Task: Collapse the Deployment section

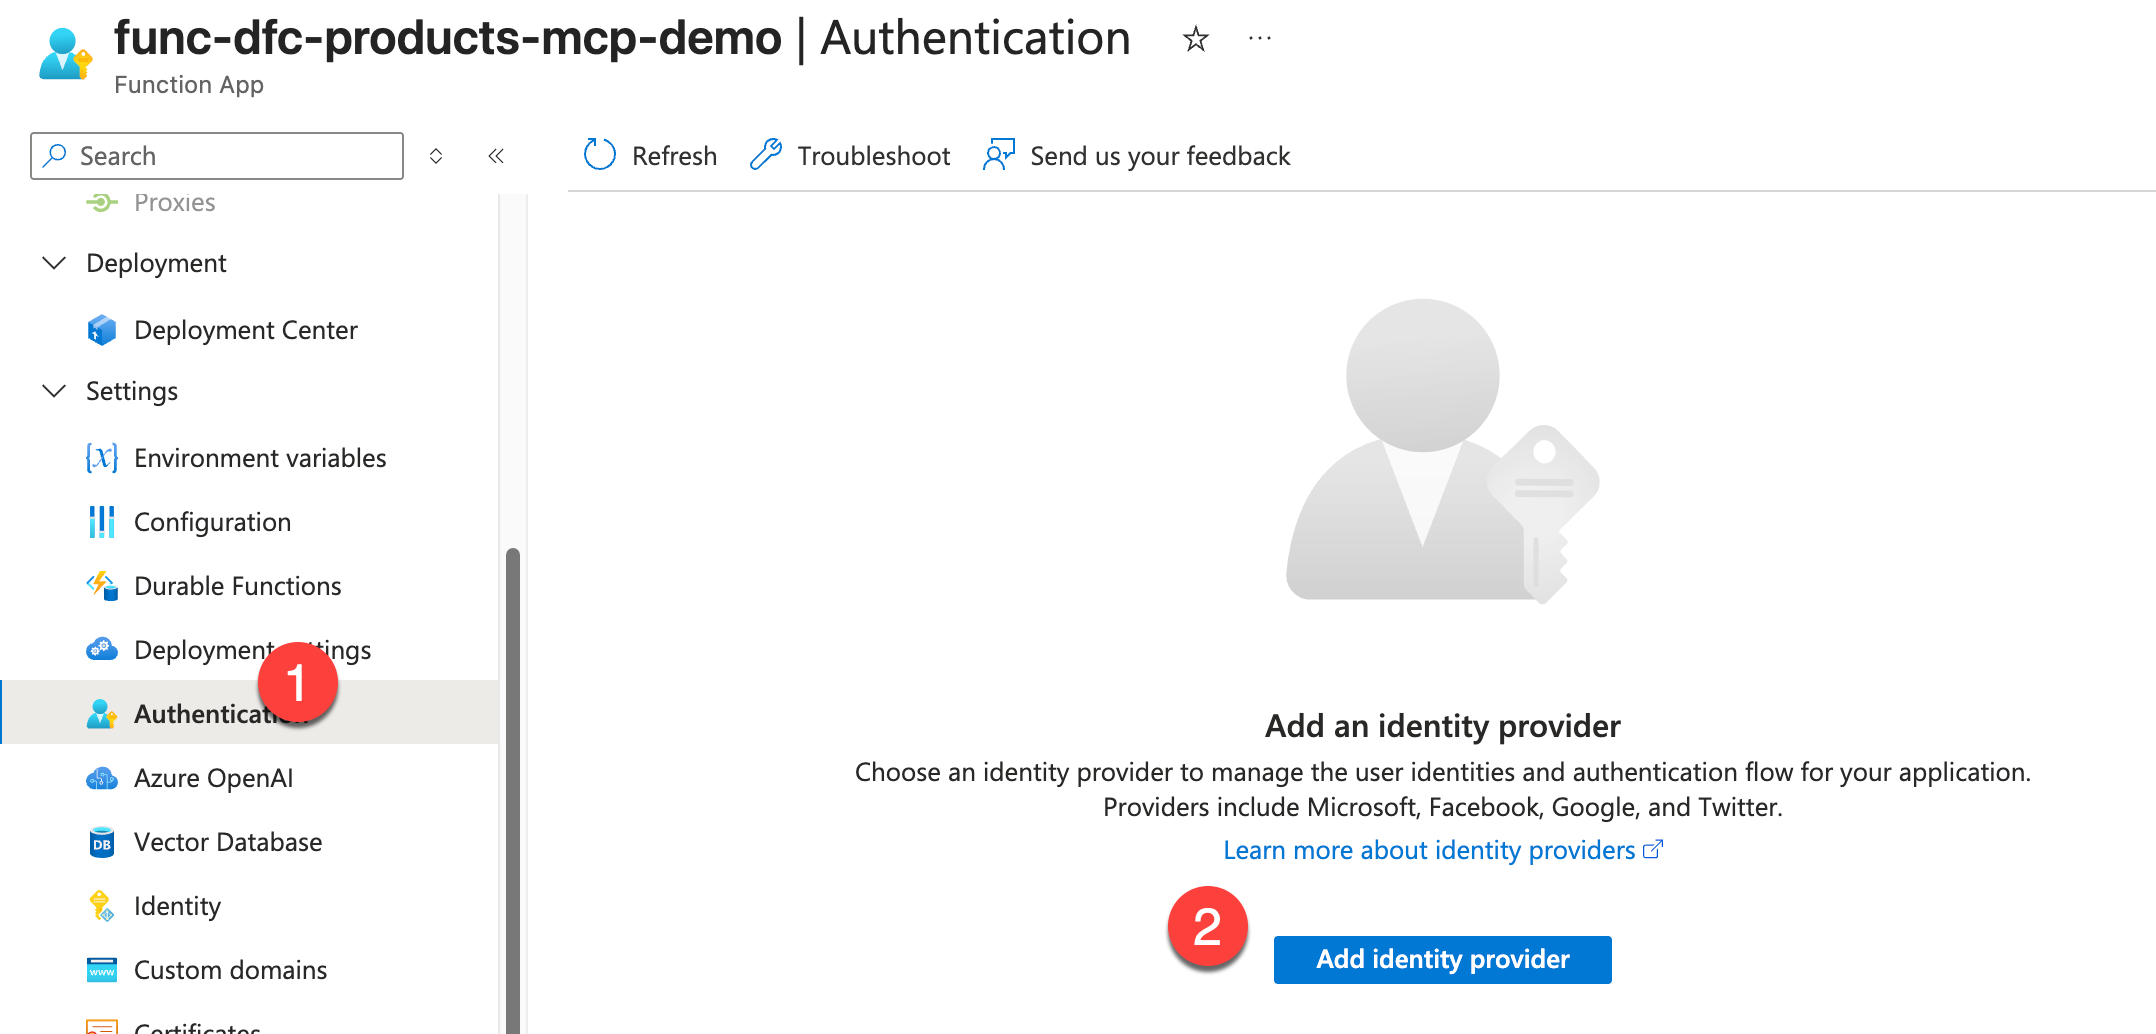Action: [54, 263]
